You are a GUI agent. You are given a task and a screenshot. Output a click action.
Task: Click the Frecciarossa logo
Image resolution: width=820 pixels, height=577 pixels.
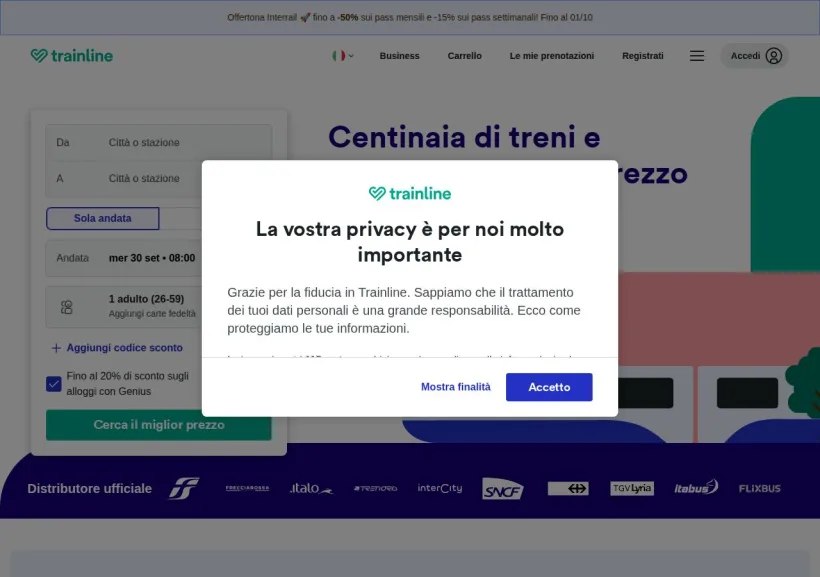tap(247, 488)
